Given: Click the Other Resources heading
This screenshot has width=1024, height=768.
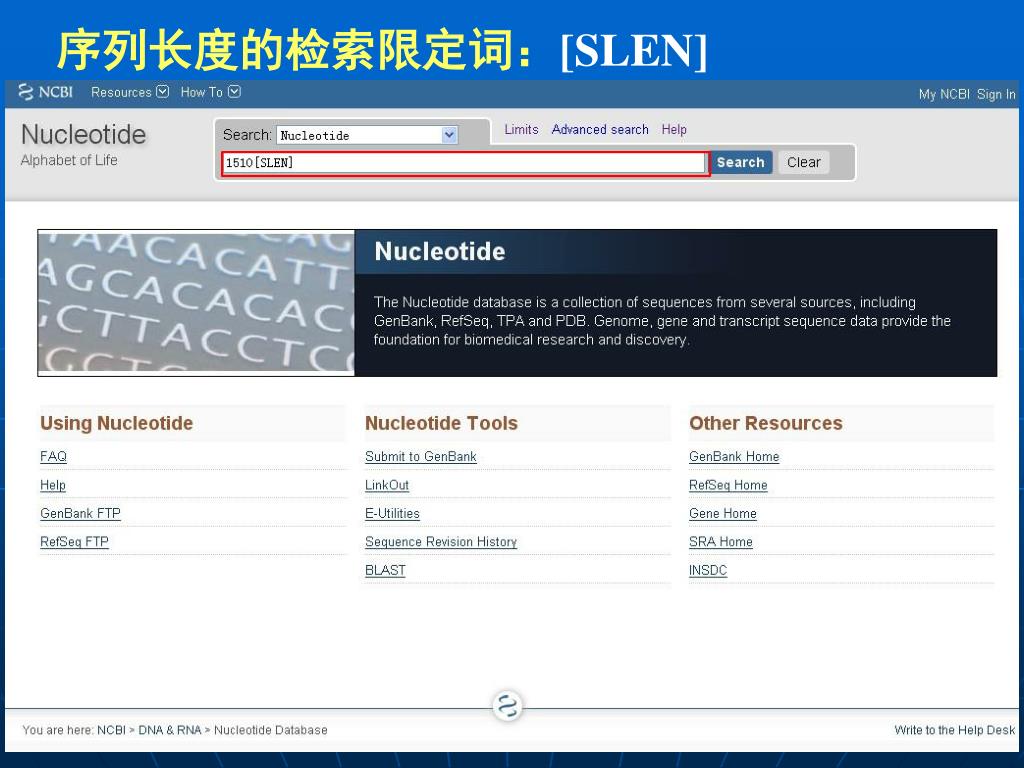Looking at the screenshot, I should (x=765, y=423).
